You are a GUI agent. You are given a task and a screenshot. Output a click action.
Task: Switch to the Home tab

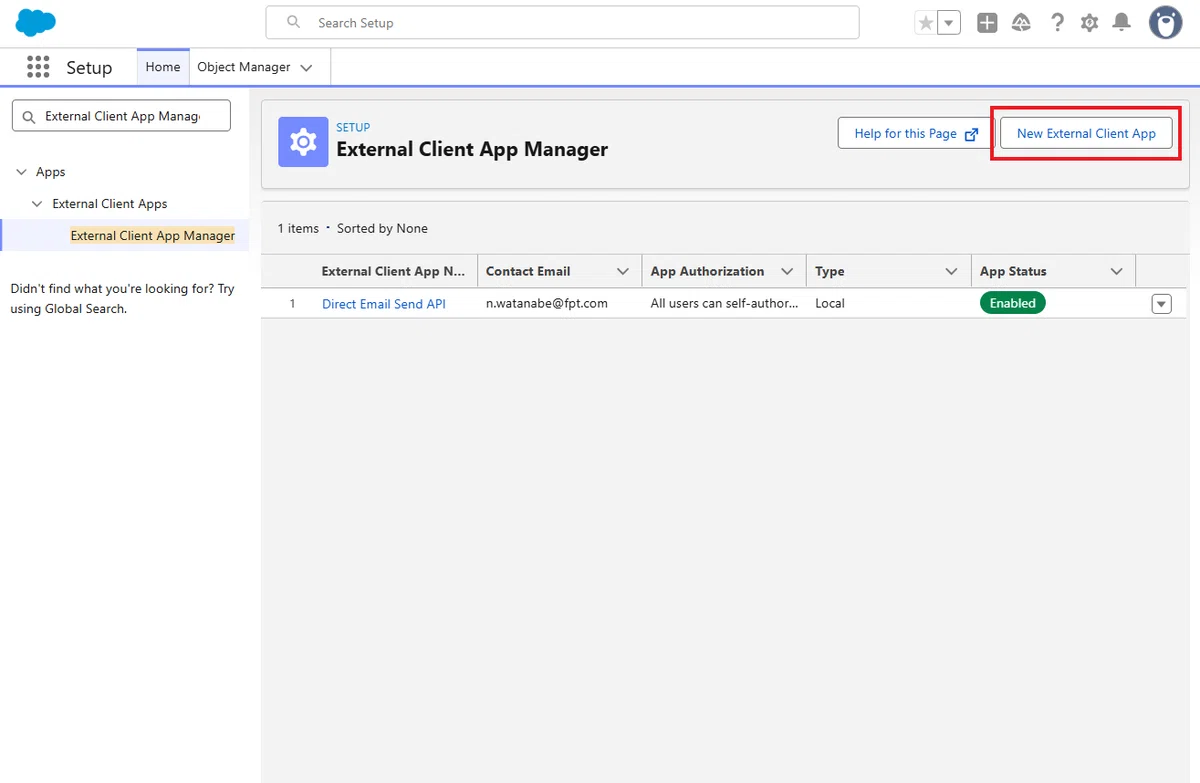[x=163, y=67]
